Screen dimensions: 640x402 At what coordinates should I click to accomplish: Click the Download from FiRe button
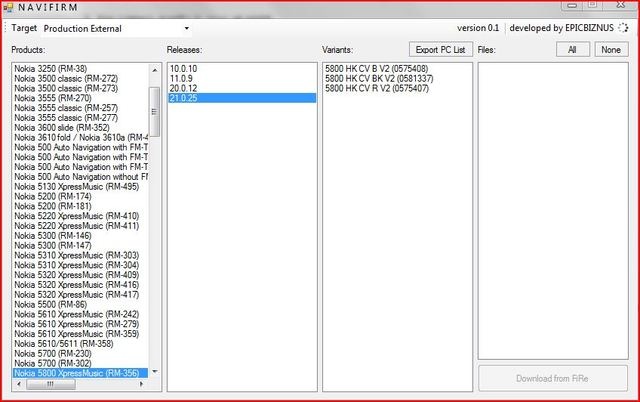553,378
